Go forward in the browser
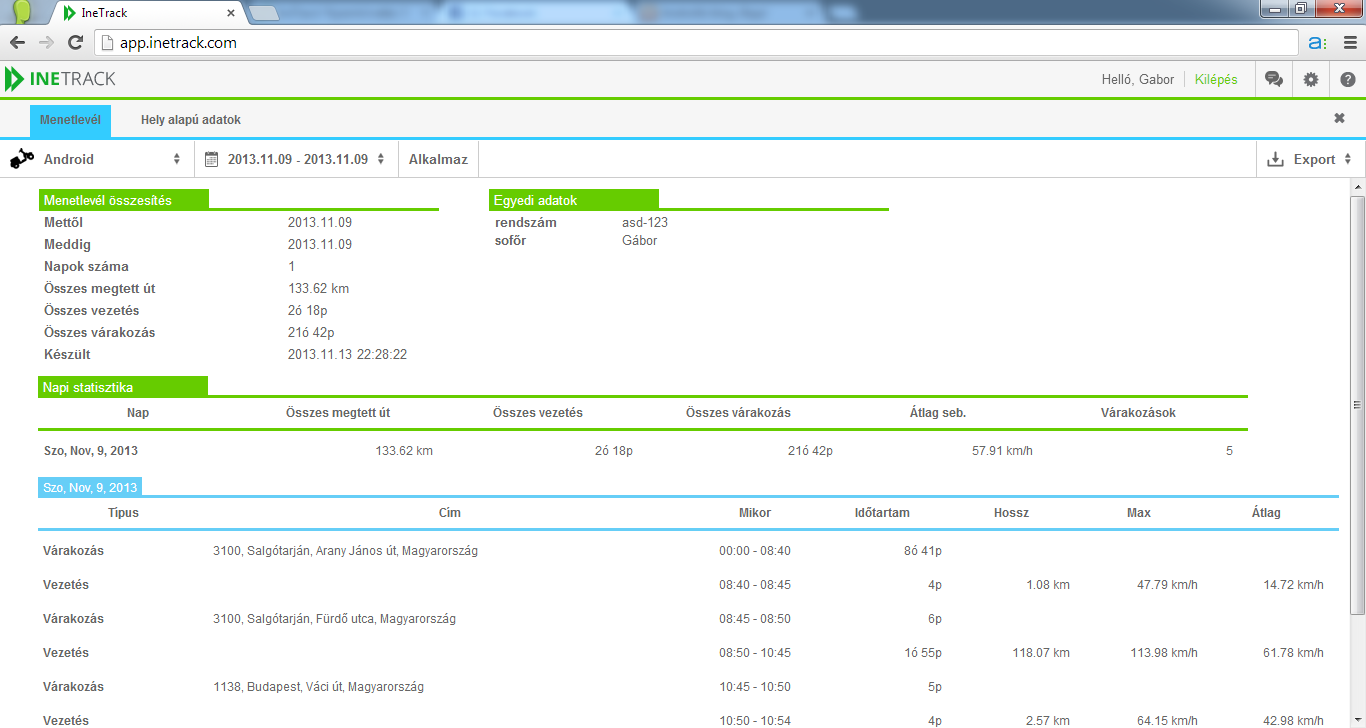Screen dimensions: 1366x728 46,43
